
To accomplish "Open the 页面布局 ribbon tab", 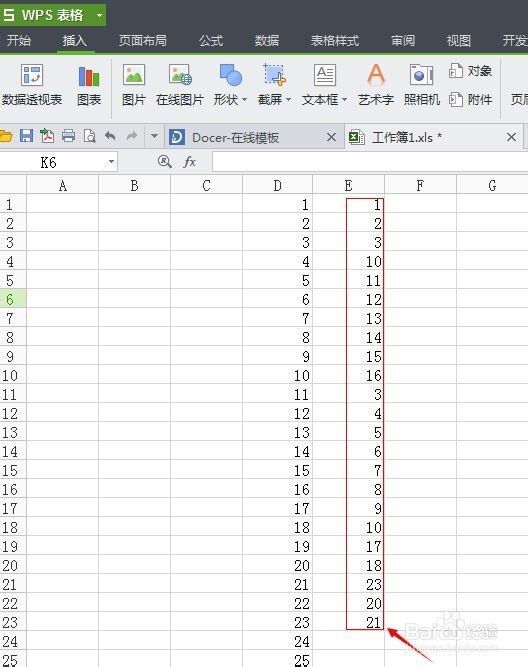I will click(143, 41).
